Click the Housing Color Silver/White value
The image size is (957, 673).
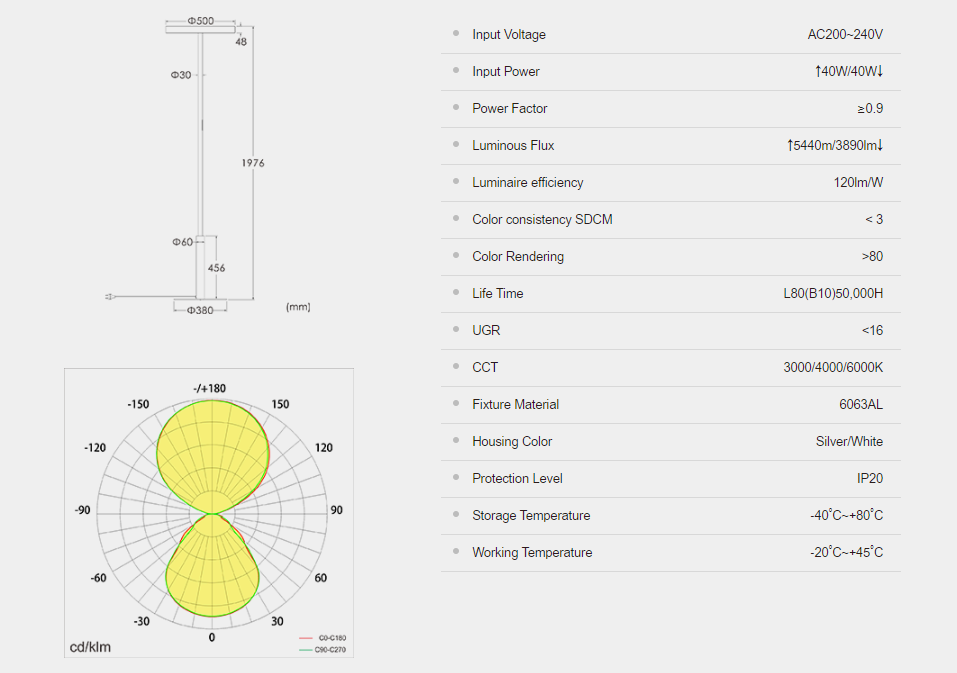click(849, 441)
